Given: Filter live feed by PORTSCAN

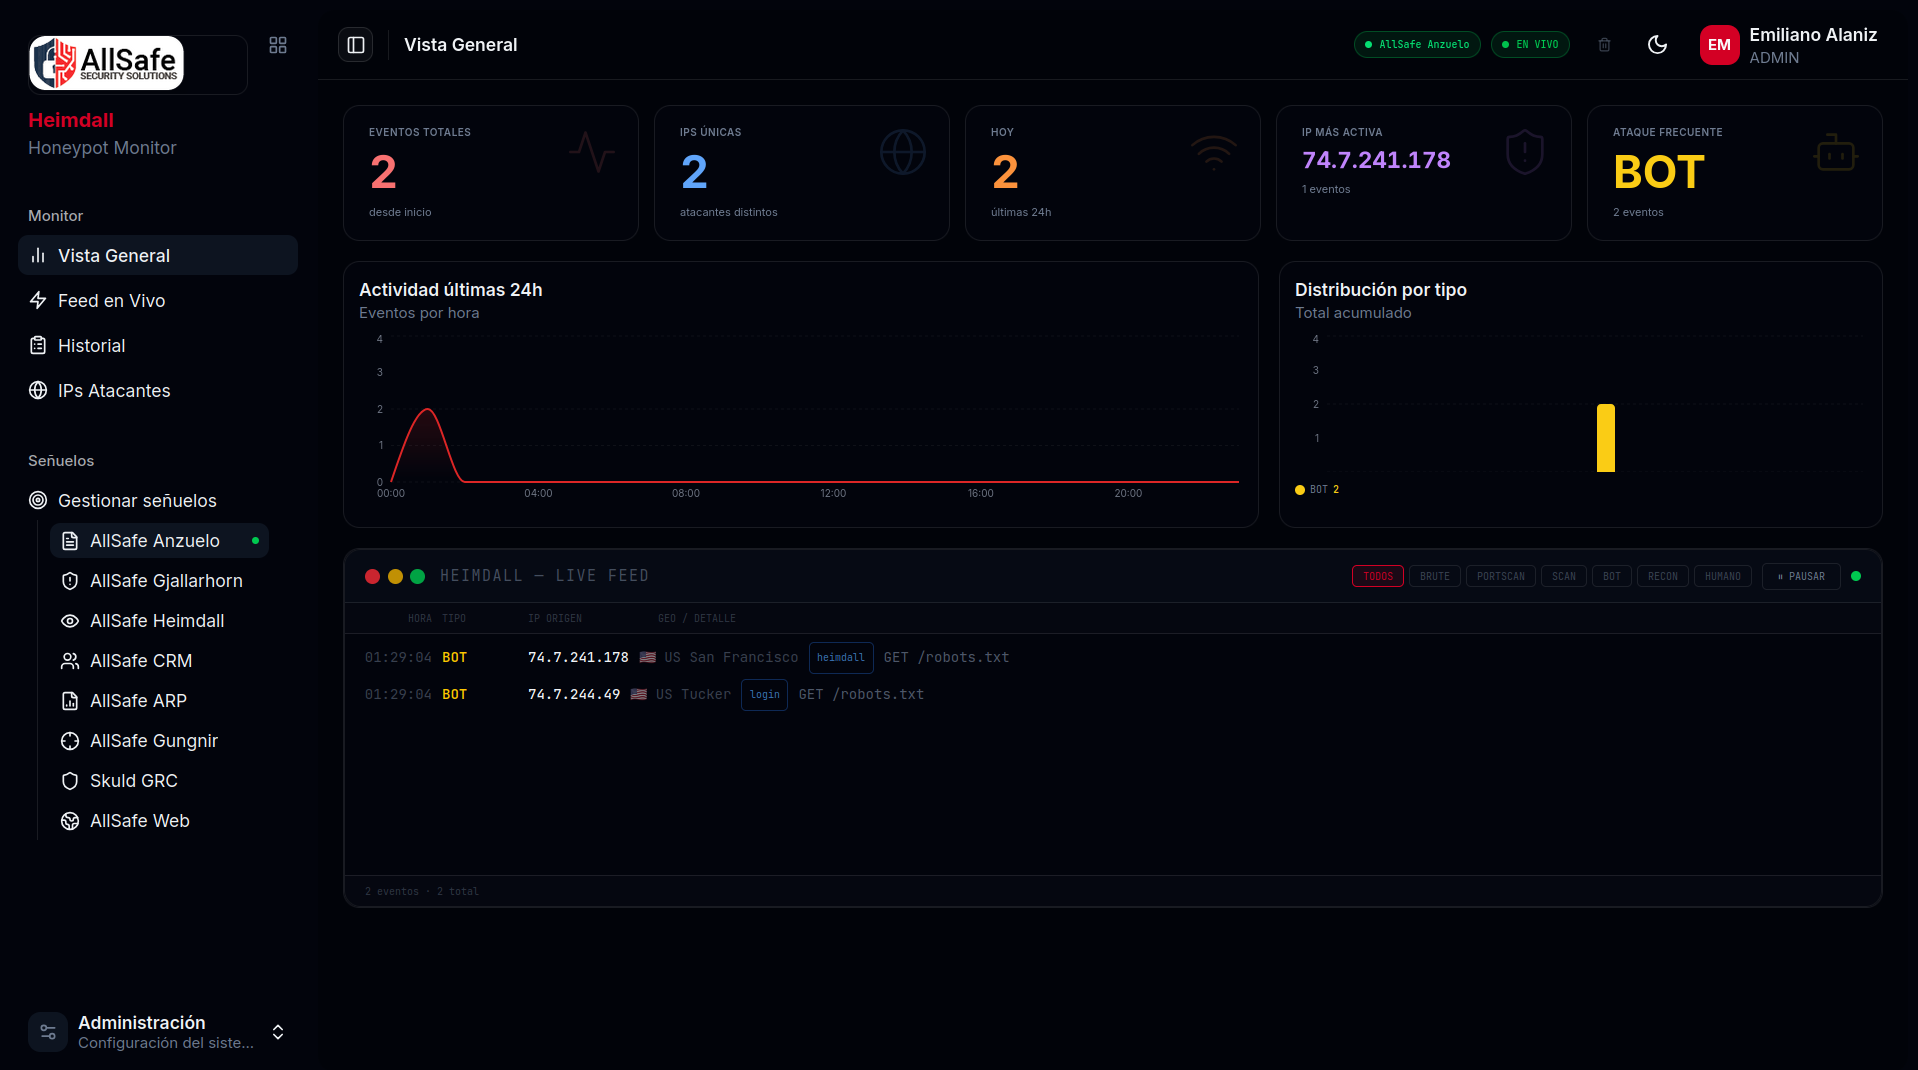Looking at the screenshot, I should point(1501,576).
